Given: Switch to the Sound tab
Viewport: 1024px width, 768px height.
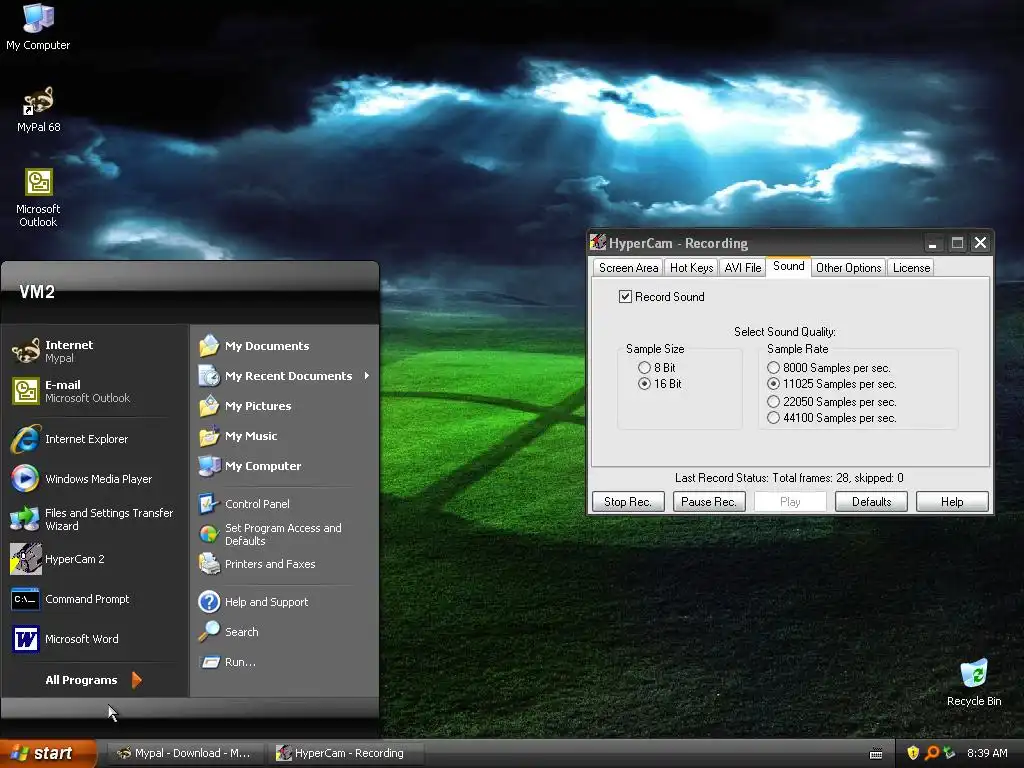Looking at the screenshot, I should click(x=788, y=266).
